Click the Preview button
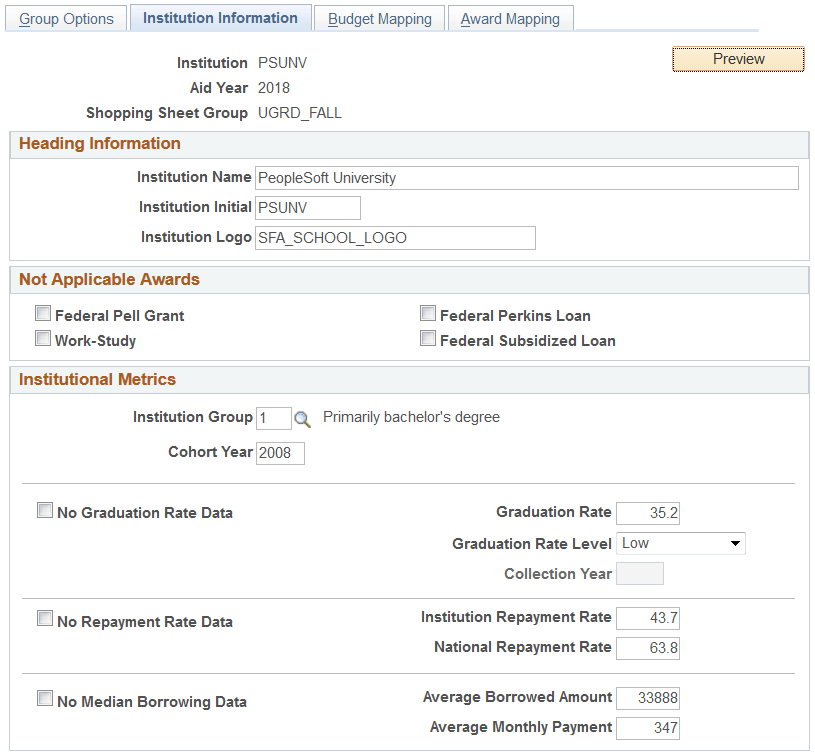The width and height of the screenshot is (815, 756). click(738, 59)
